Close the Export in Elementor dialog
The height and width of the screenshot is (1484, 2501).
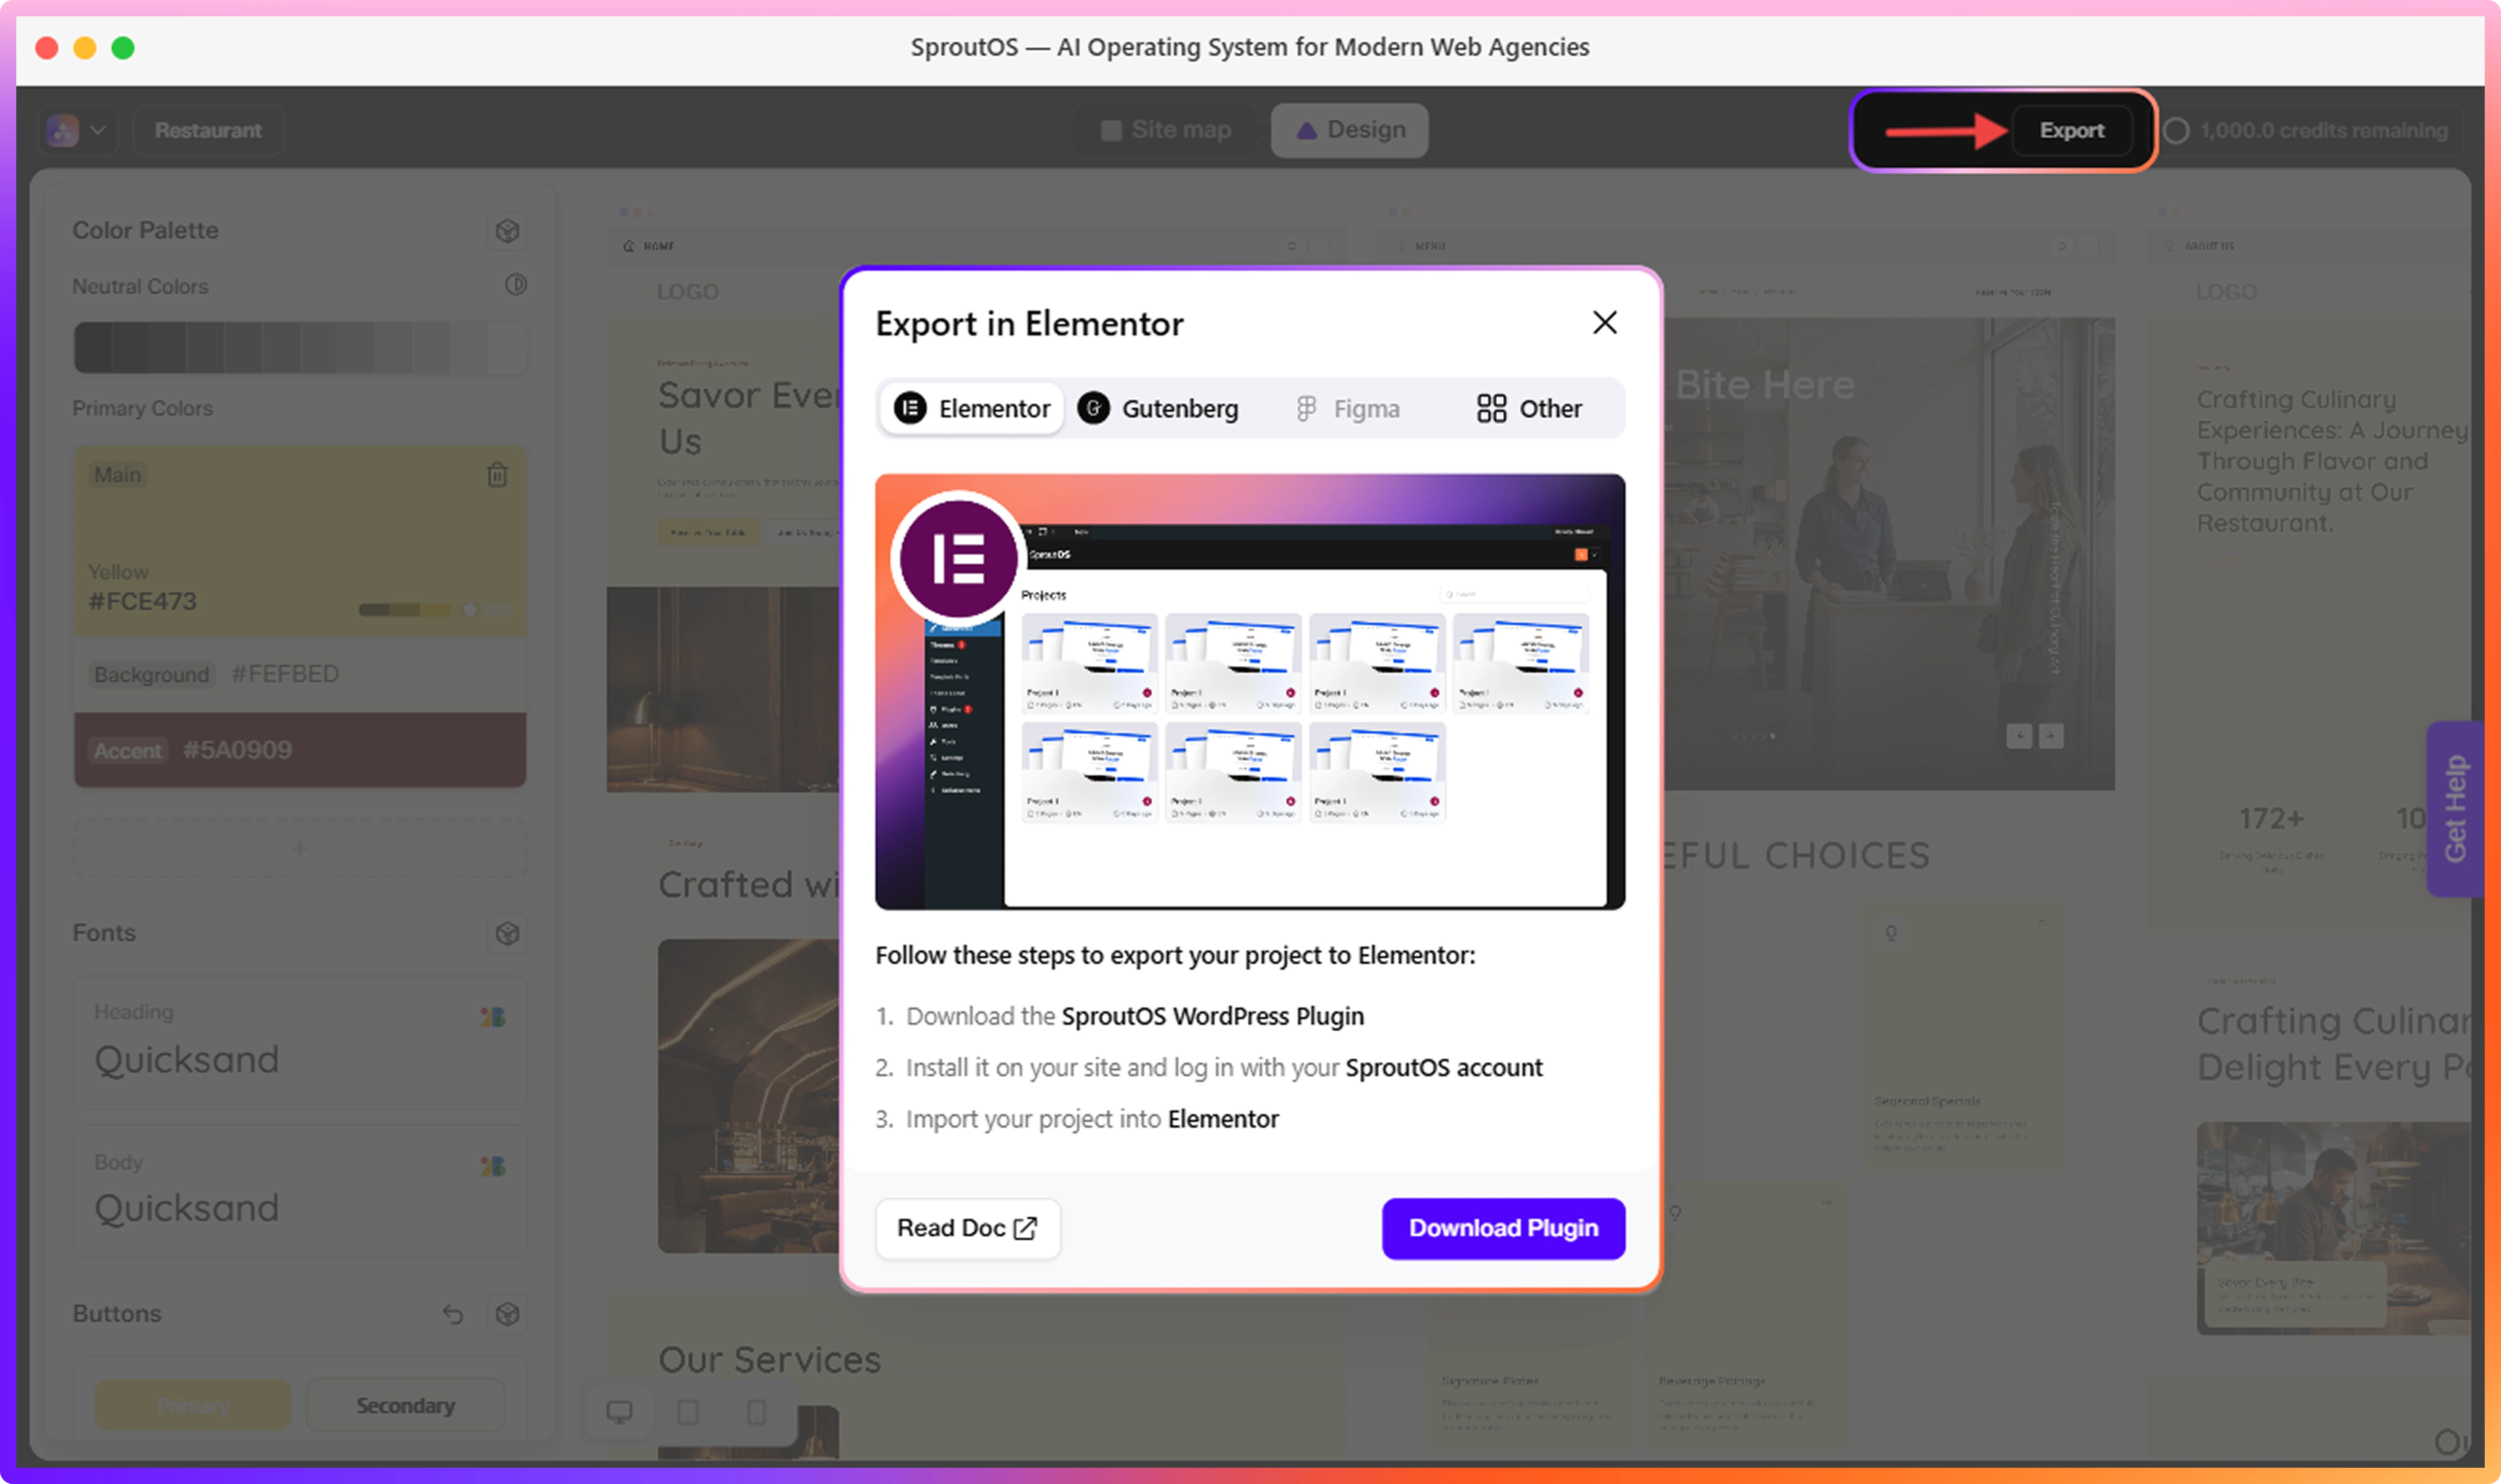point(1604,322)
